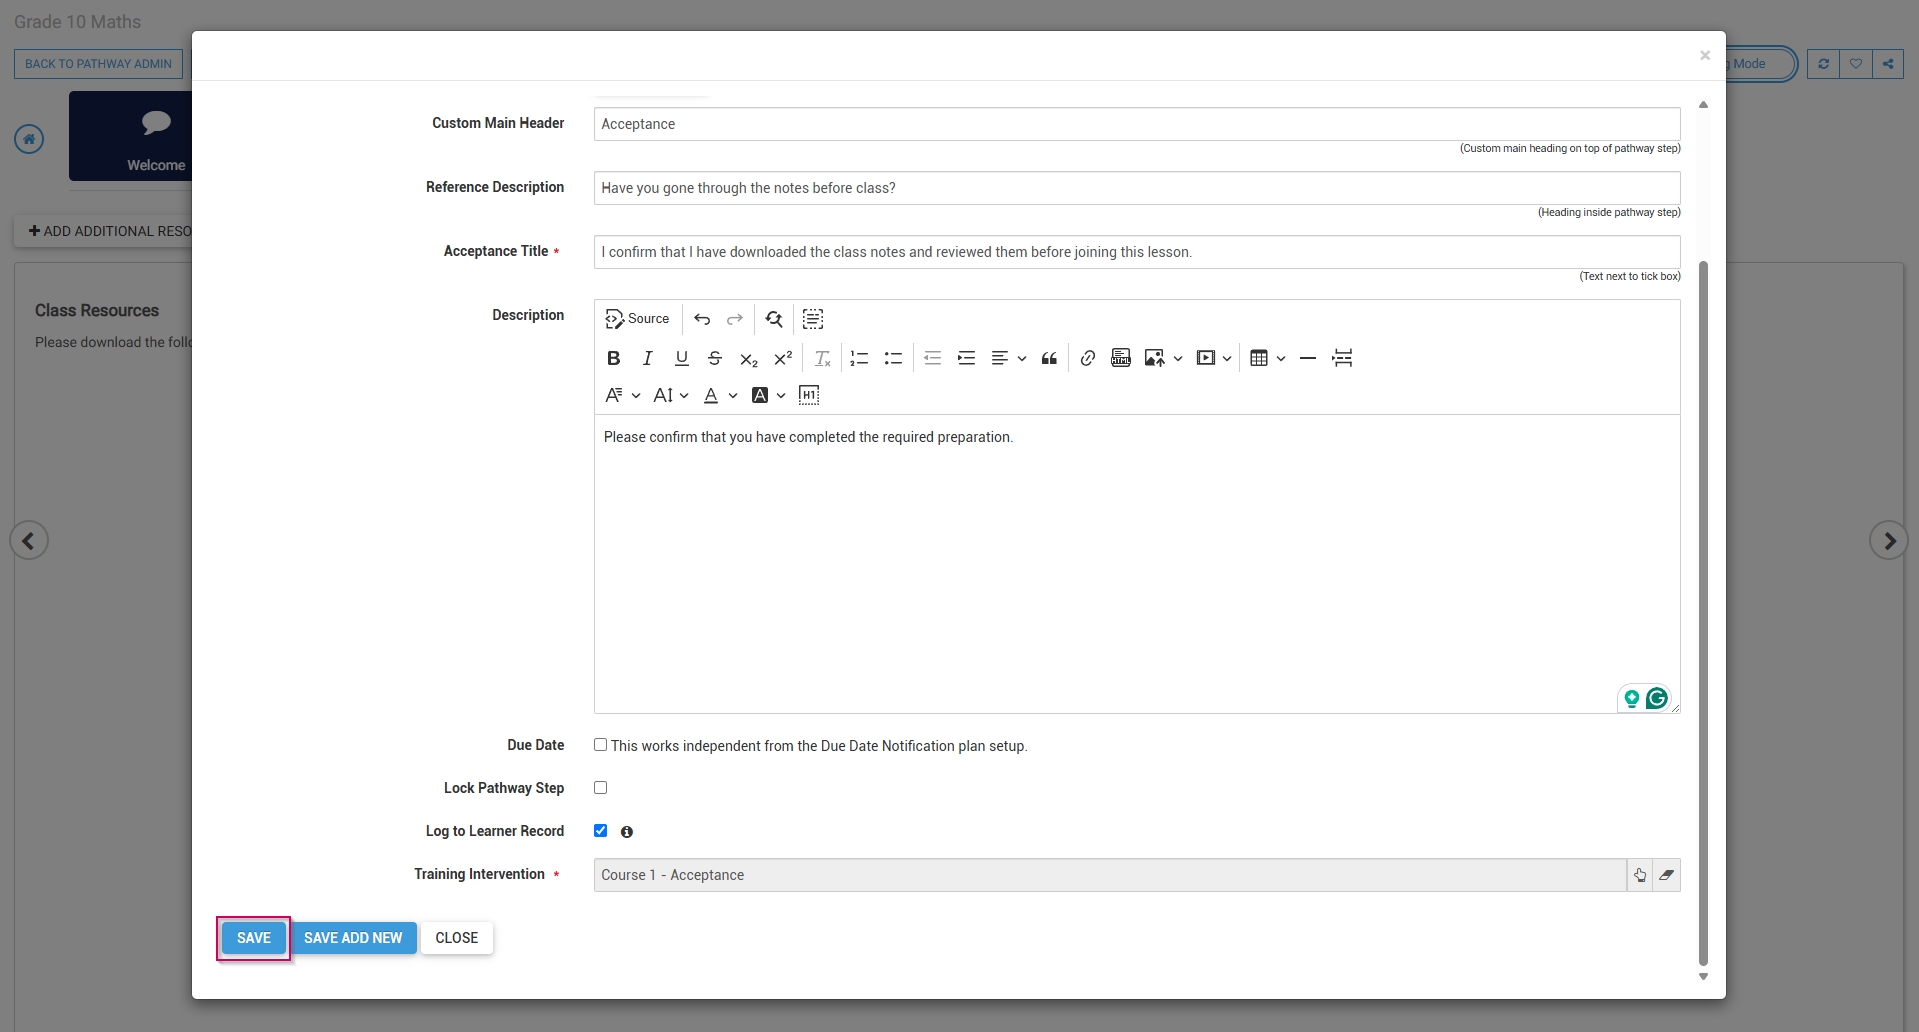Screen dimensions: 1919x1032
Task: Enable Lock Pathway Step checkbox
Action: tap(601, 788)
